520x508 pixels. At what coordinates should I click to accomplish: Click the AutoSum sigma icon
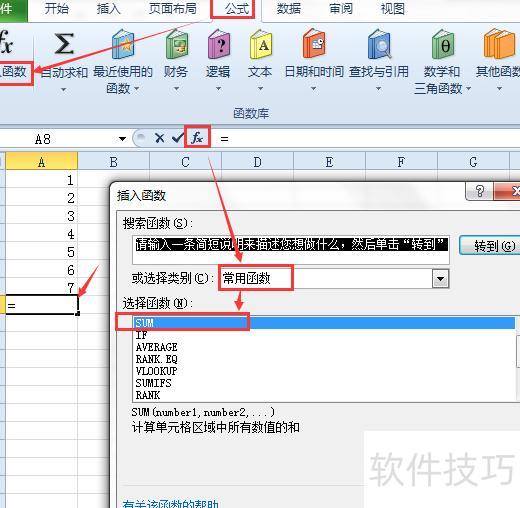point(64,44)
